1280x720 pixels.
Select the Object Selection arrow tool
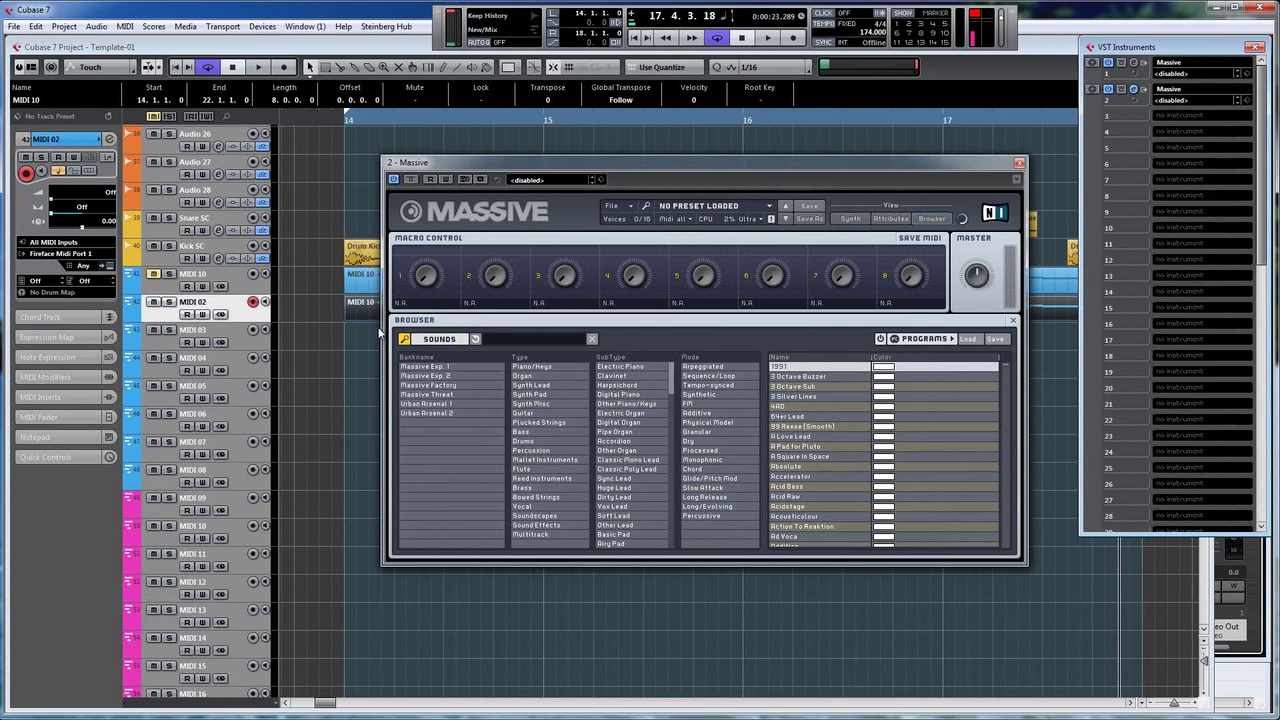(310, 67)
